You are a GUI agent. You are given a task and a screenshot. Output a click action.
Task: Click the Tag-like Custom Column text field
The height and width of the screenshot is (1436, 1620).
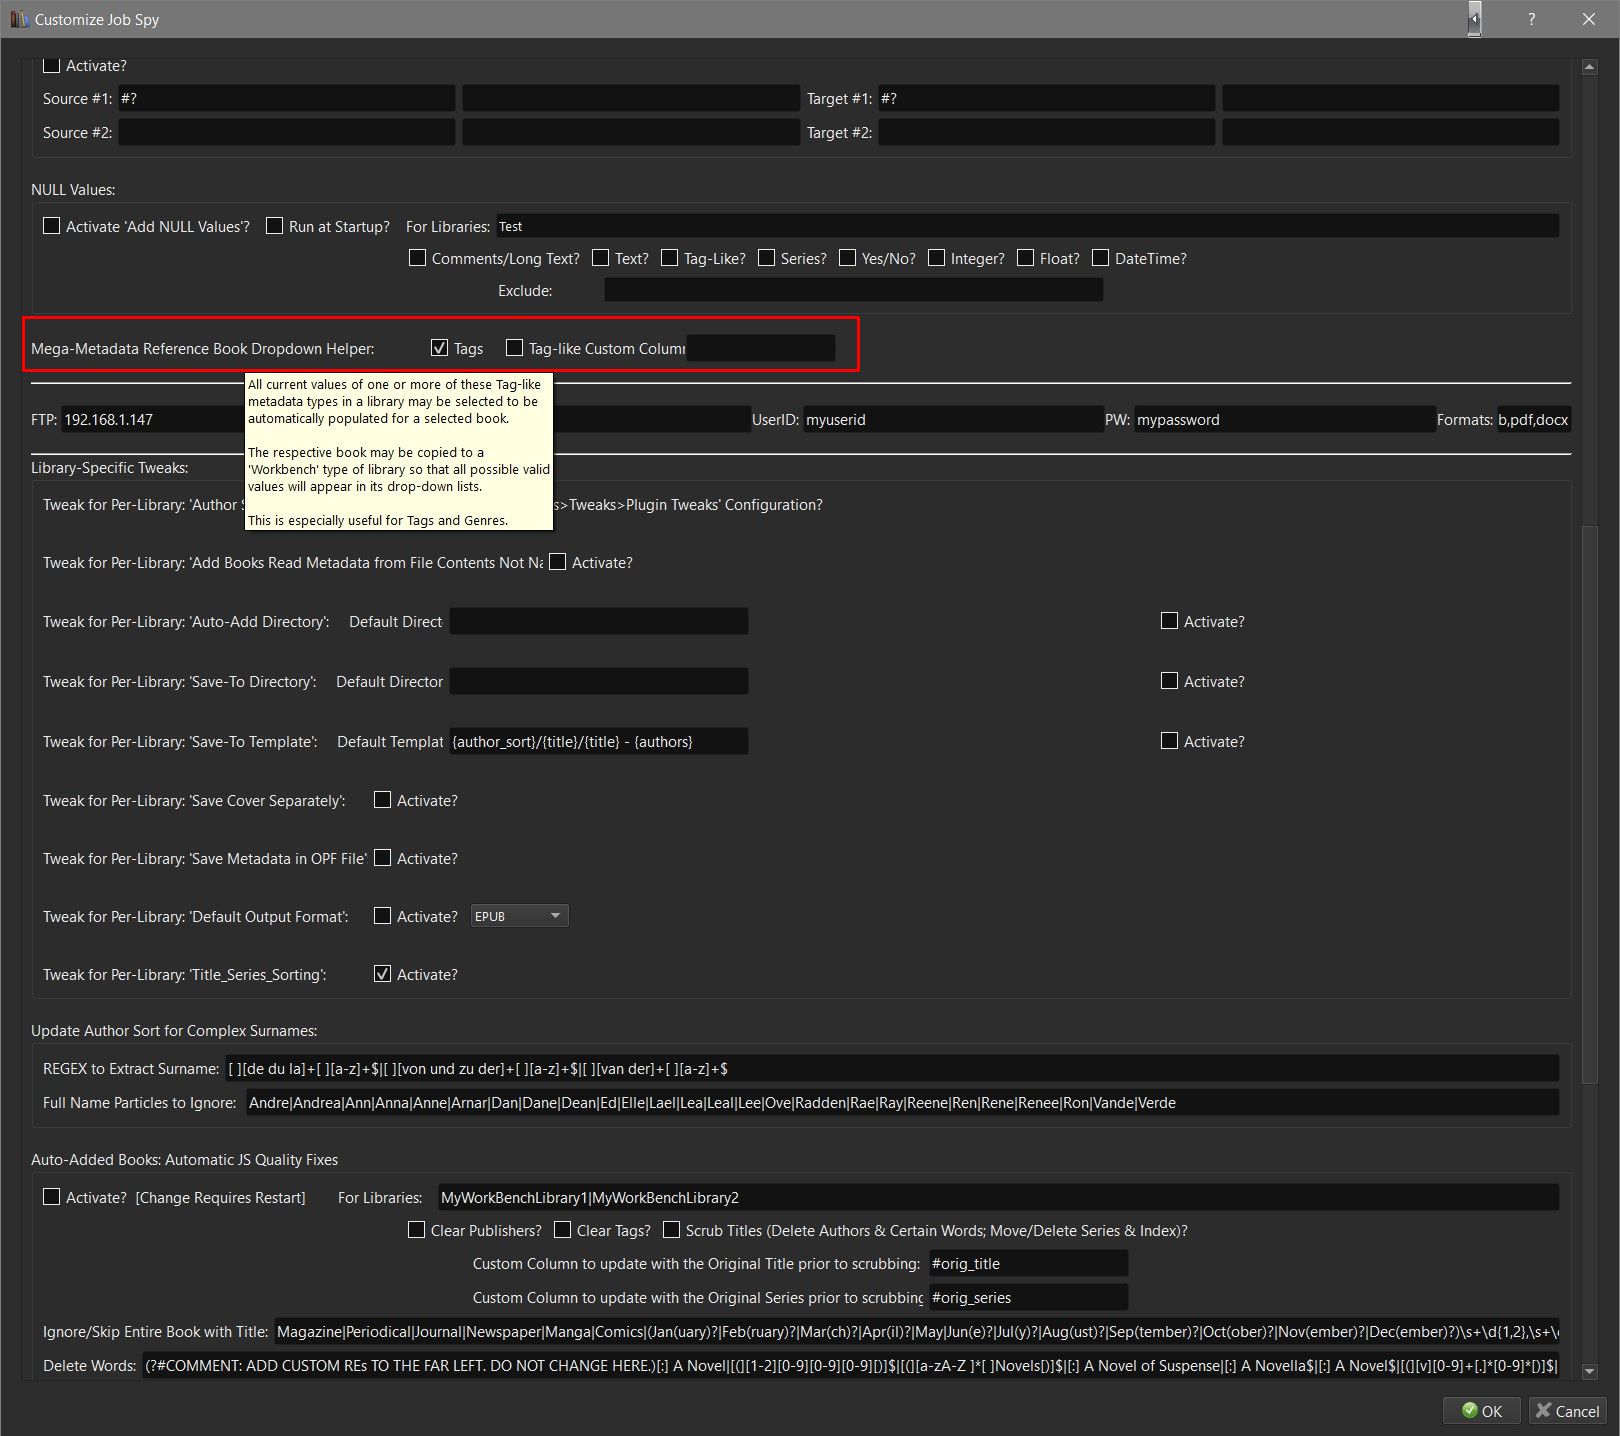click(x=761, y=348)
